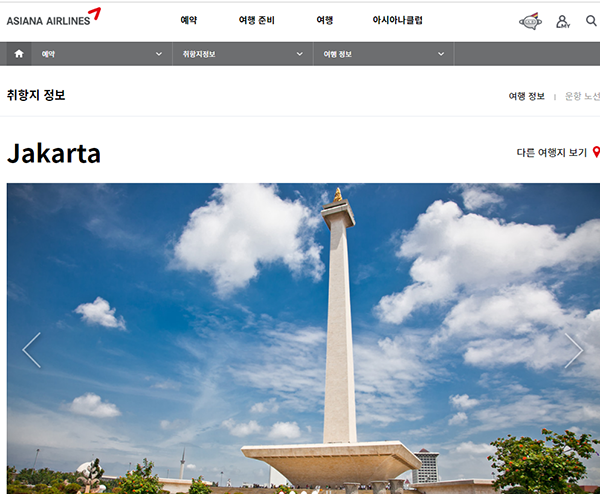This screenshot has width=600, height=494.
Task: Open the My account profile icon
Action: 562,21
